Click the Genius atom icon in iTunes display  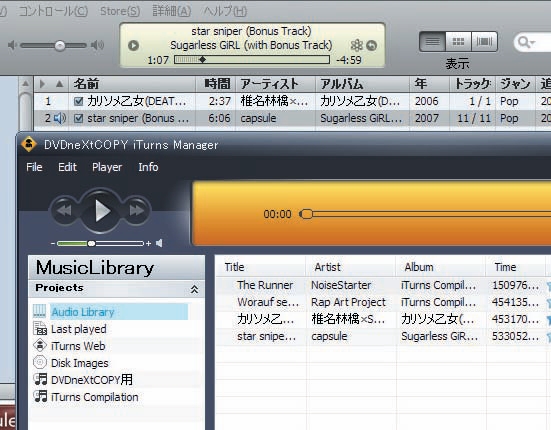[357, 45]
